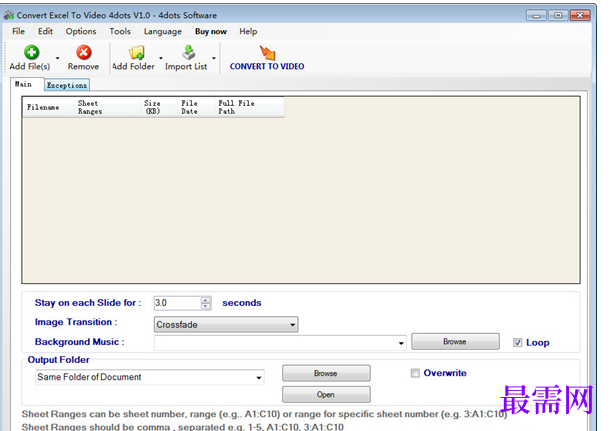Click Browse for background music
Screen dimensions: 612x431
pyautogui.click(x=455, y=342)
